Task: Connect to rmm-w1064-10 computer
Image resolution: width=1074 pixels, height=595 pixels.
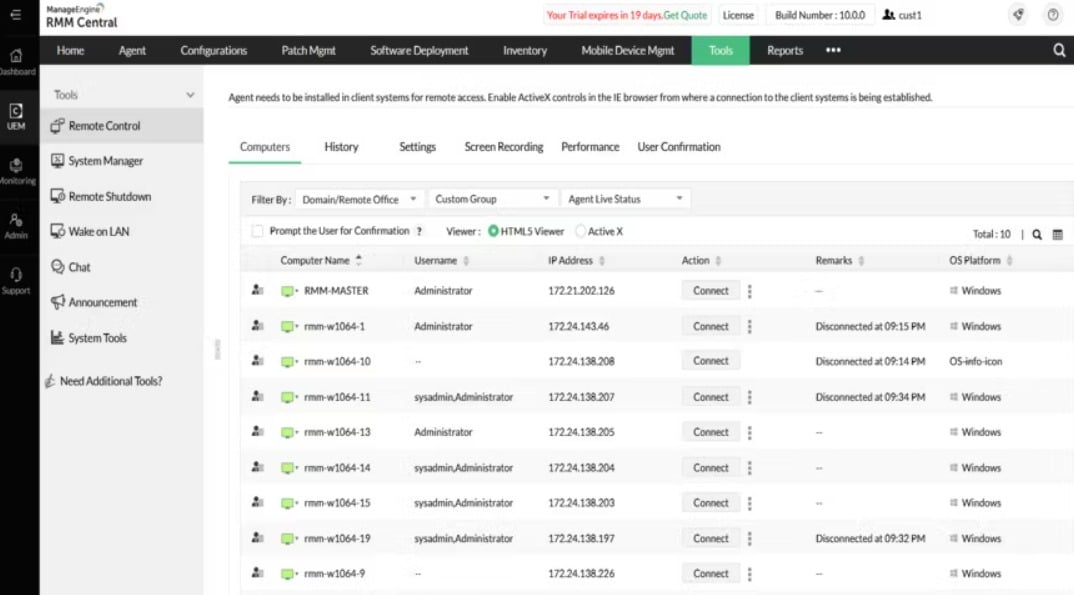Action: (710, 361)
